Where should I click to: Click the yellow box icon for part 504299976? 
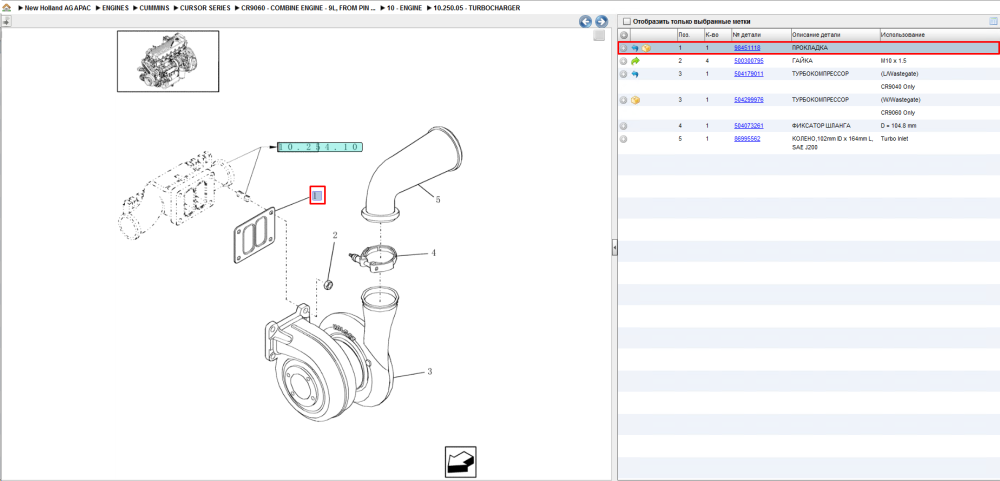click(x=635, y=100)
